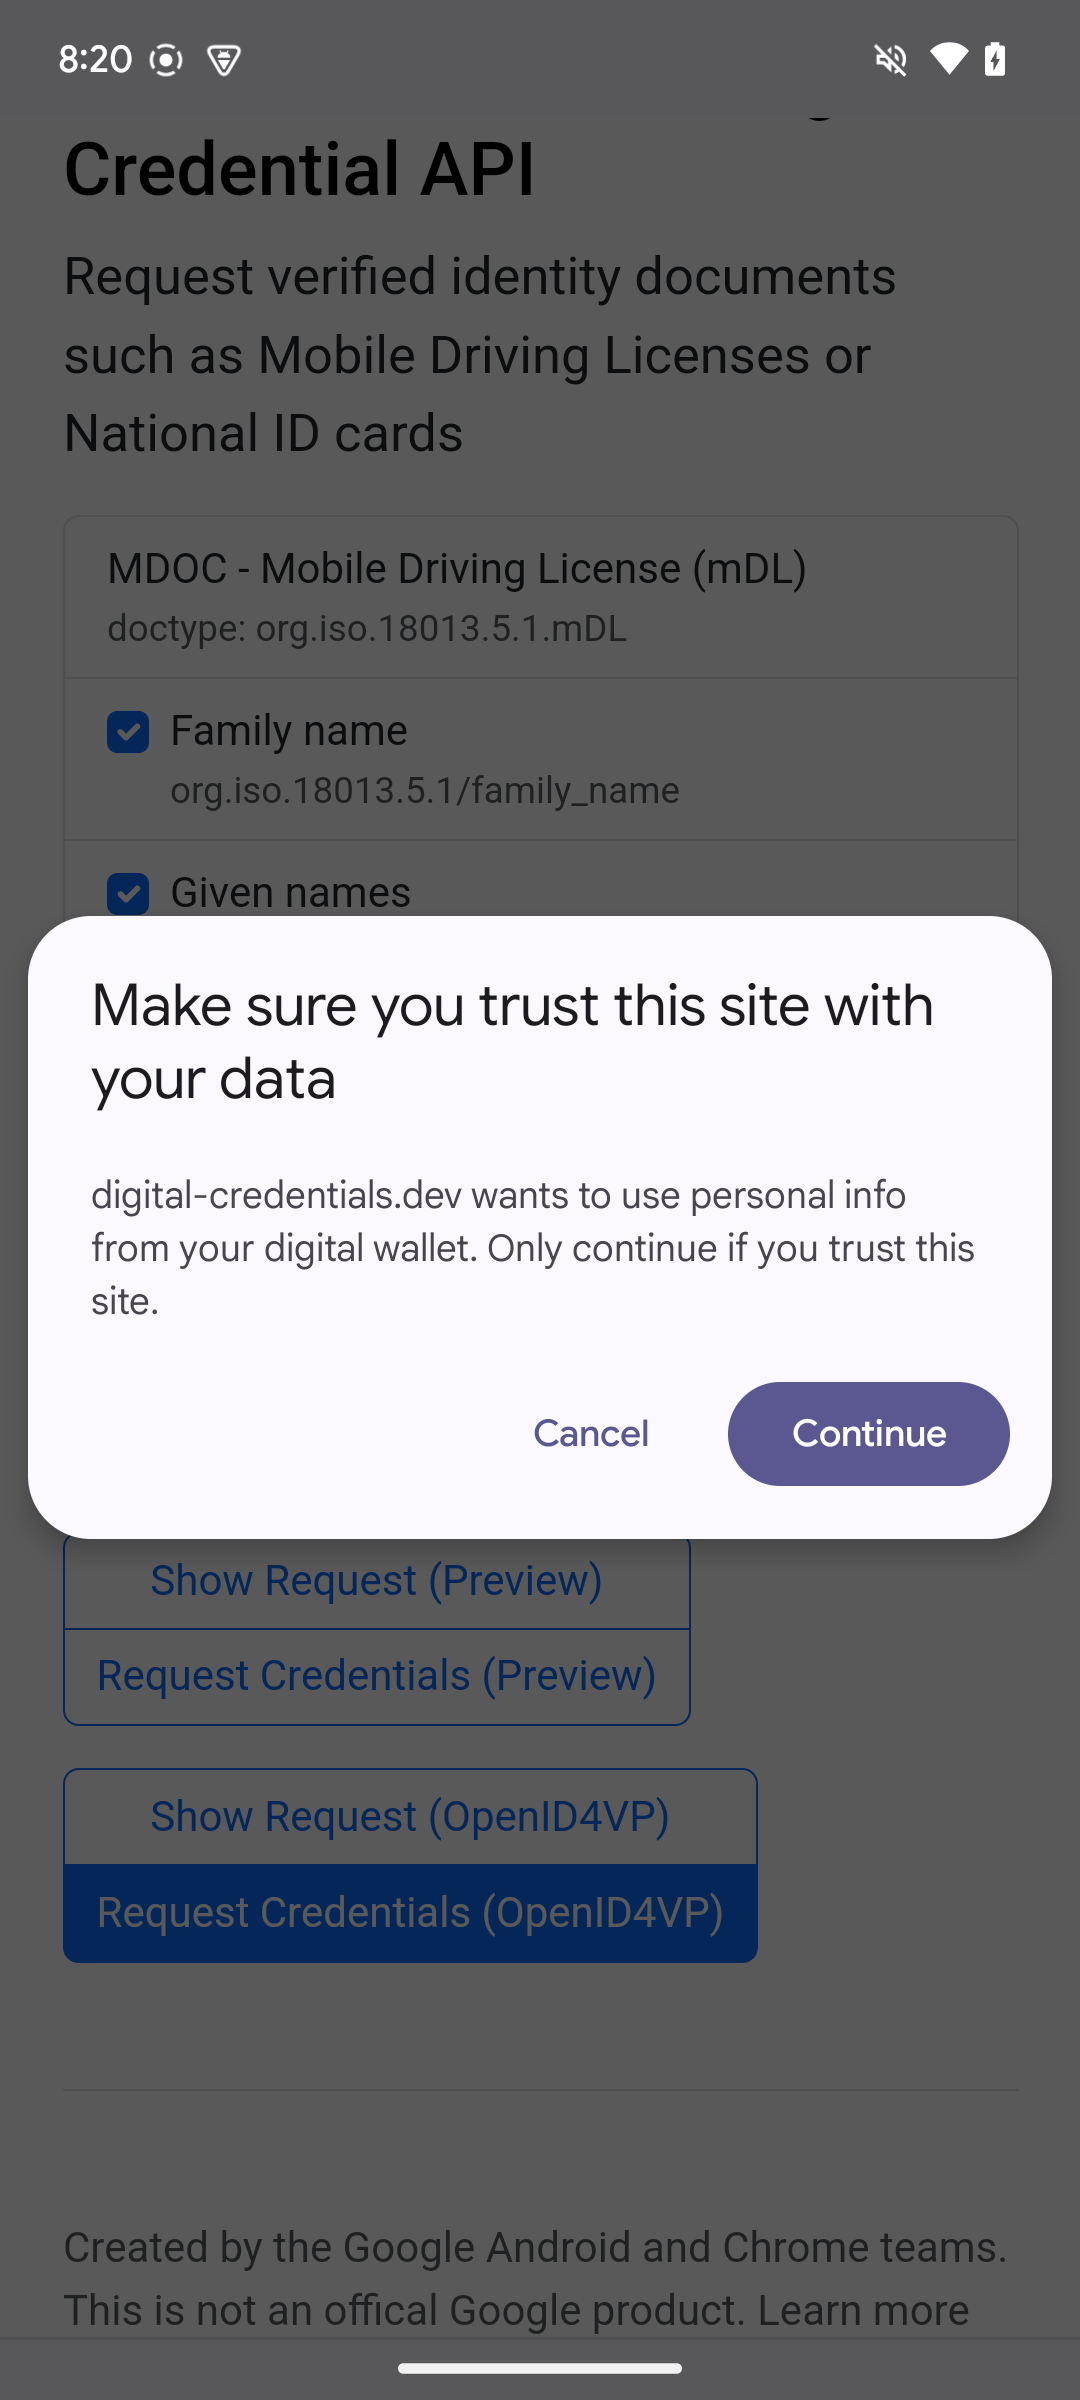Uncheck the Family name checkbox
The height and width of the screenshot is (2400, 1080).
pyautogui.click(x=128, y=732)
